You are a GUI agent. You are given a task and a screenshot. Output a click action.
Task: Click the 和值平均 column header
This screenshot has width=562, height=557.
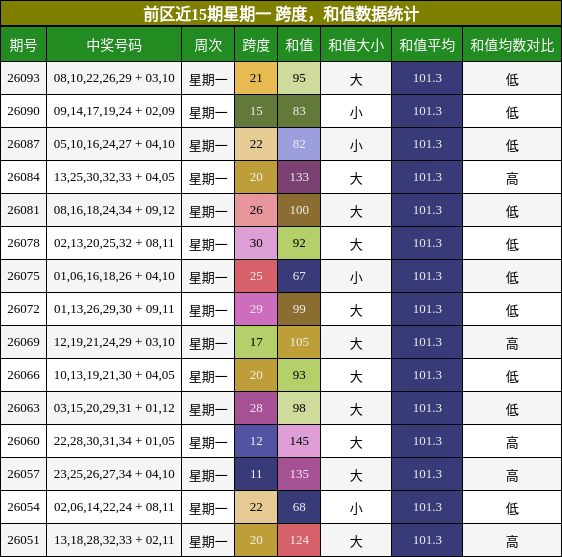click(x=427, y=45)
